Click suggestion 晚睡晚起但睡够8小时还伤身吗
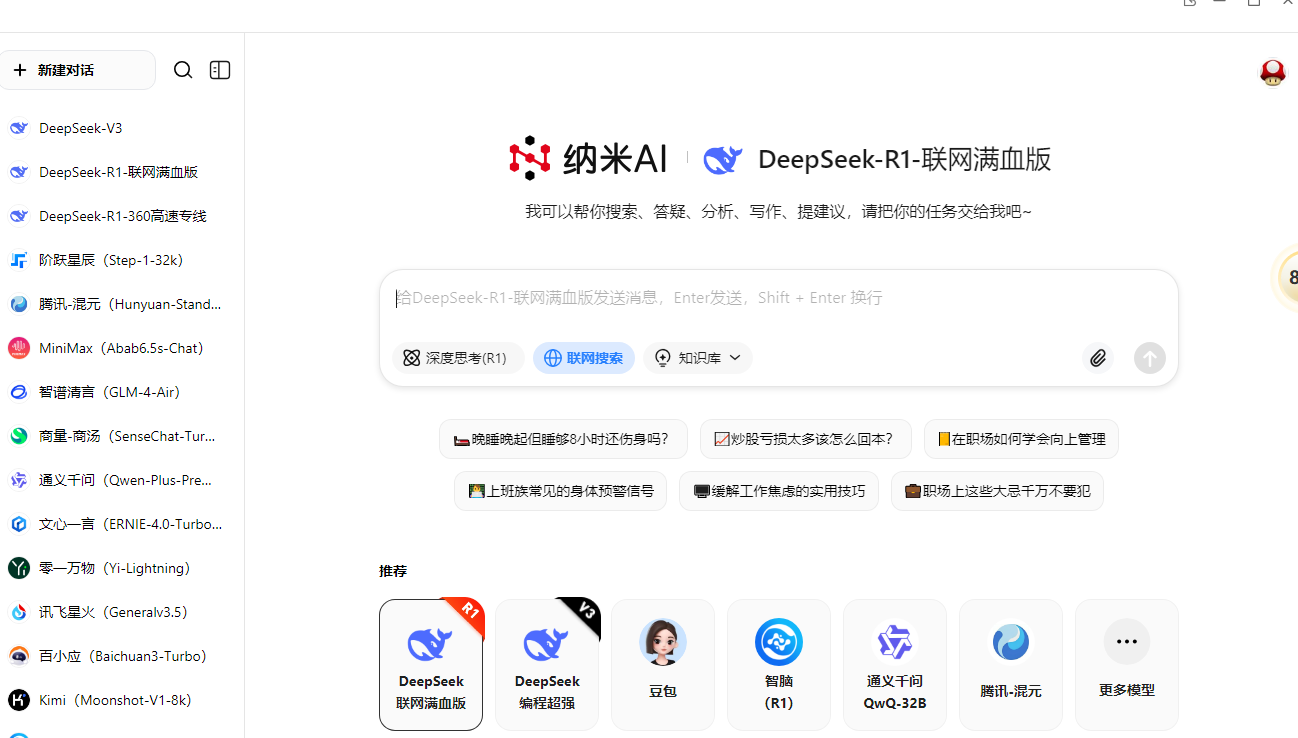The width and height of the screenshot is (1298, 738). point(563,439)
